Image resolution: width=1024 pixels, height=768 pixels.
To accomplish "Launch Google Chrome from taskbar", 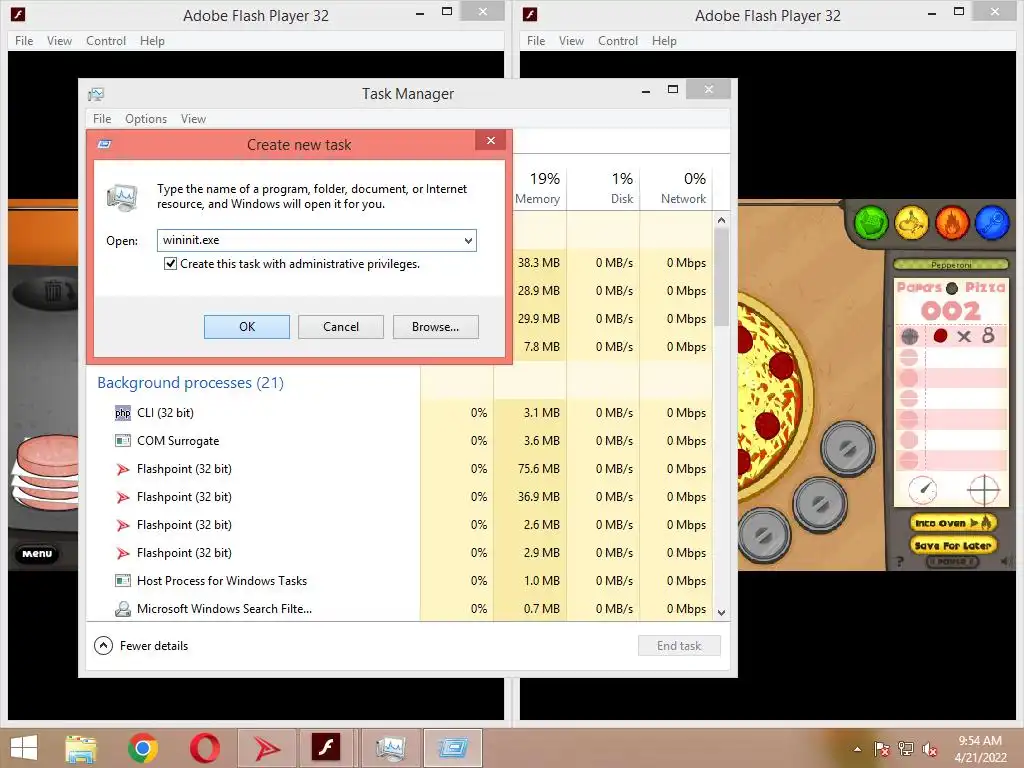I will tap(143, 748).
